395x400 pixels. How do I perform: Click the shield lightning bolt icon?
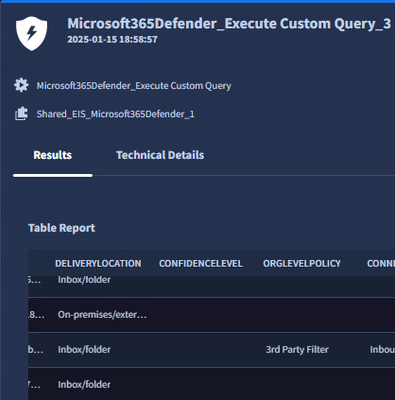pyautogui.click(x=31, y=33)
